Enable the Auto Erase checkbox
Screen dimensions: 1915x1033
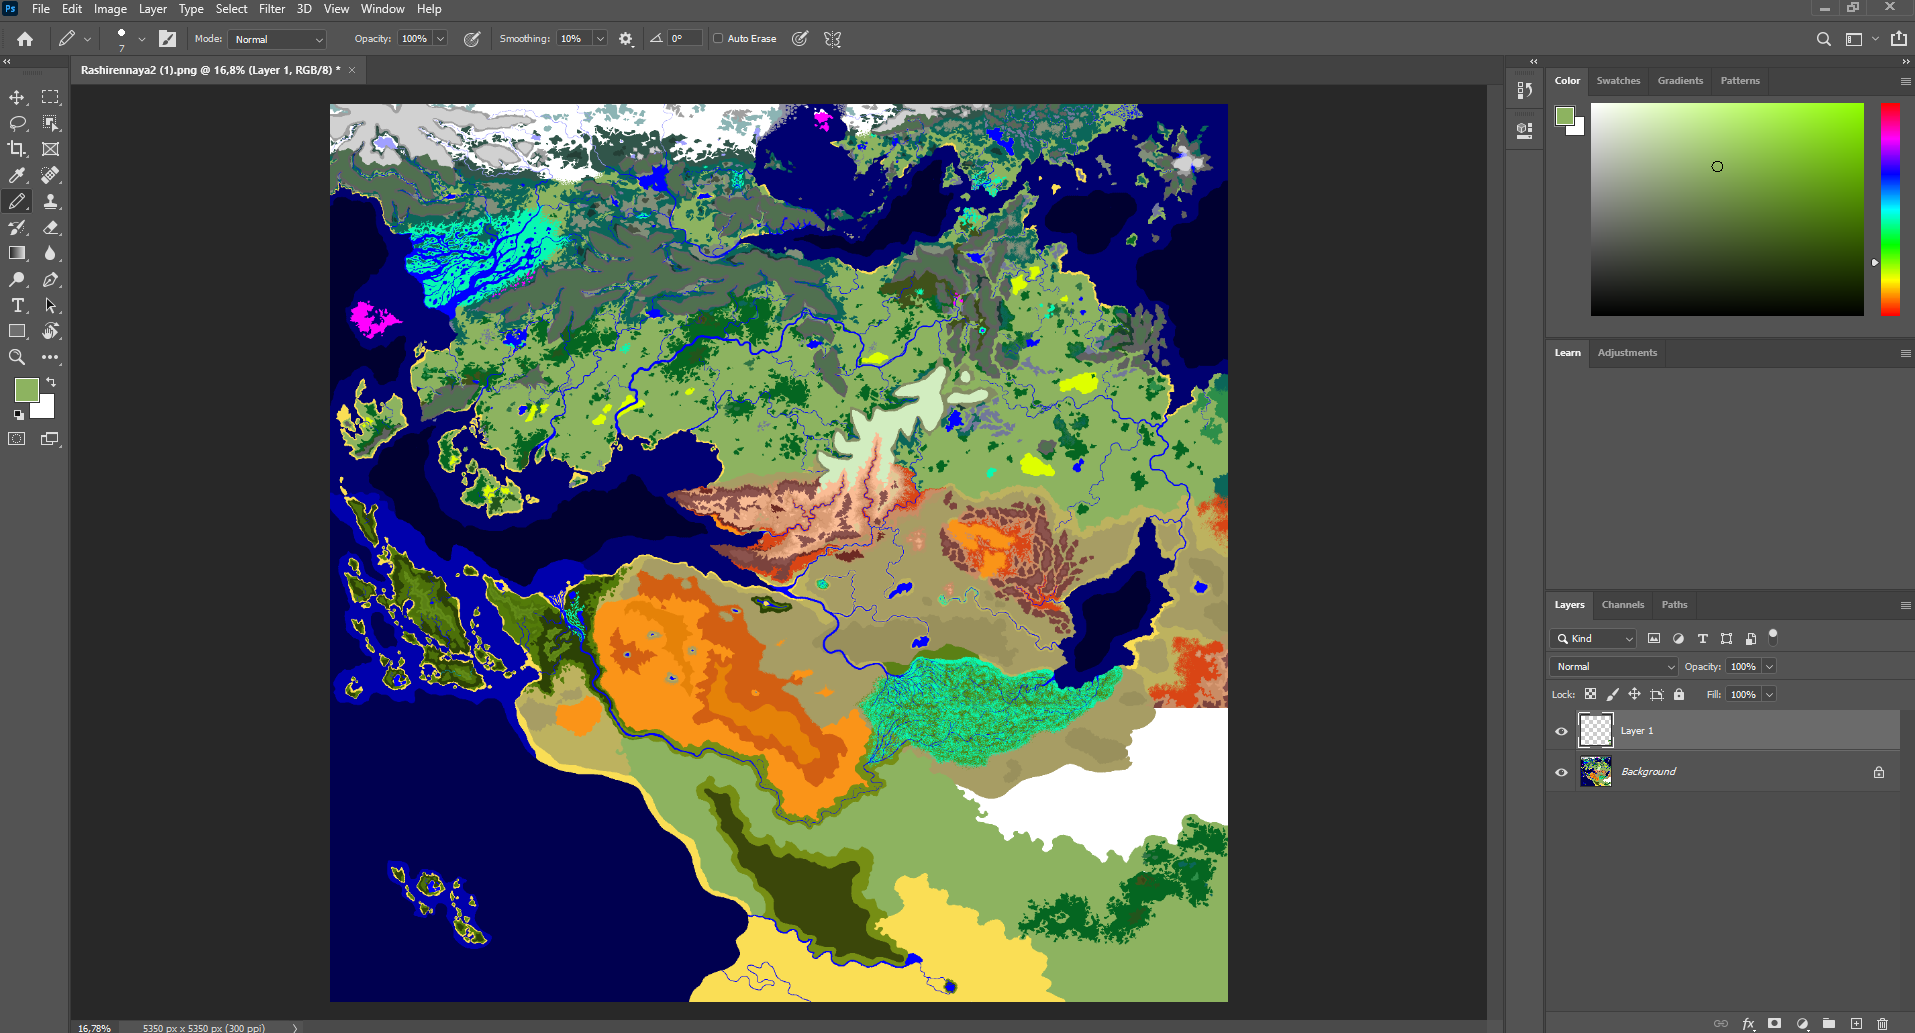[718, 39]
